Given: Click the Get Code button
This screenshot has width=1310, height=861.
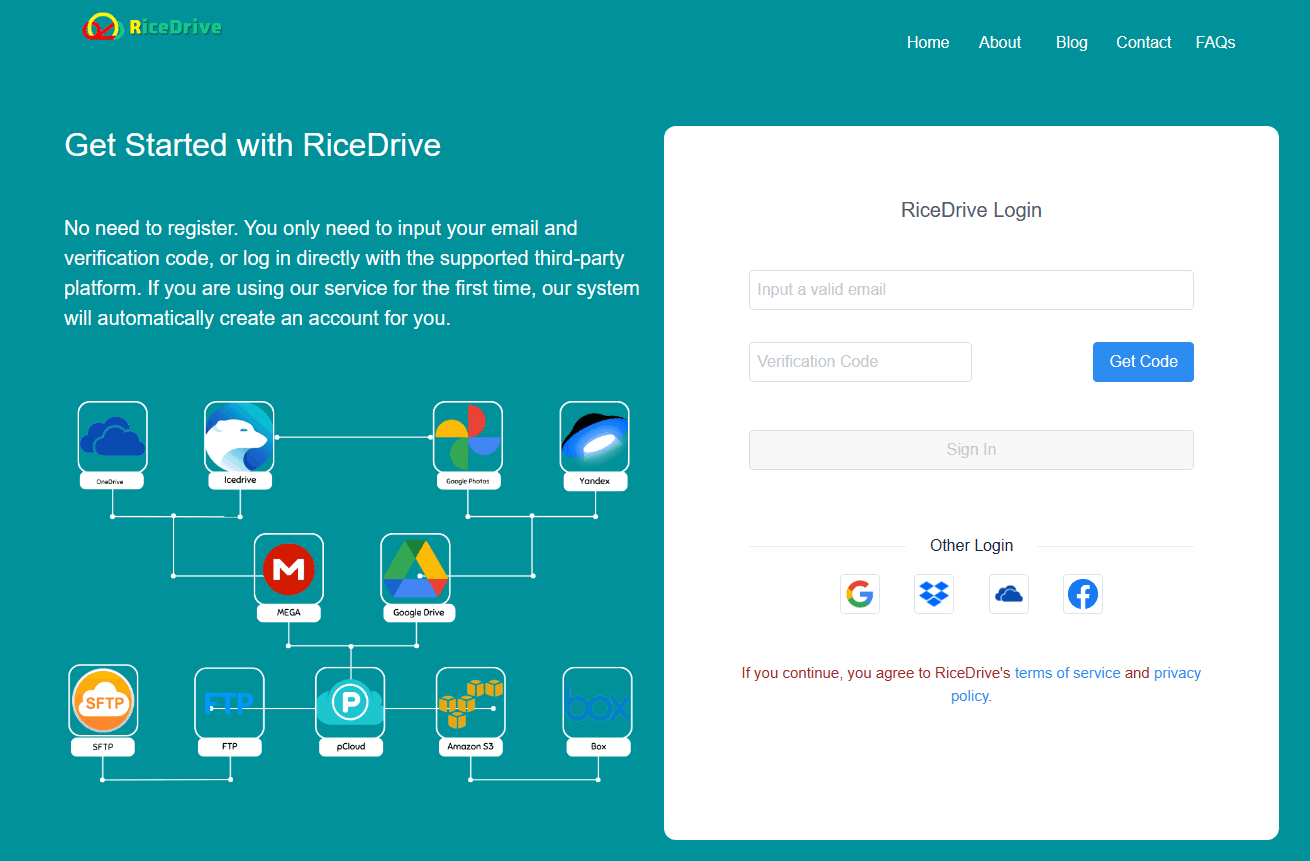Looking at the screenshot, I should [1143, 362].
